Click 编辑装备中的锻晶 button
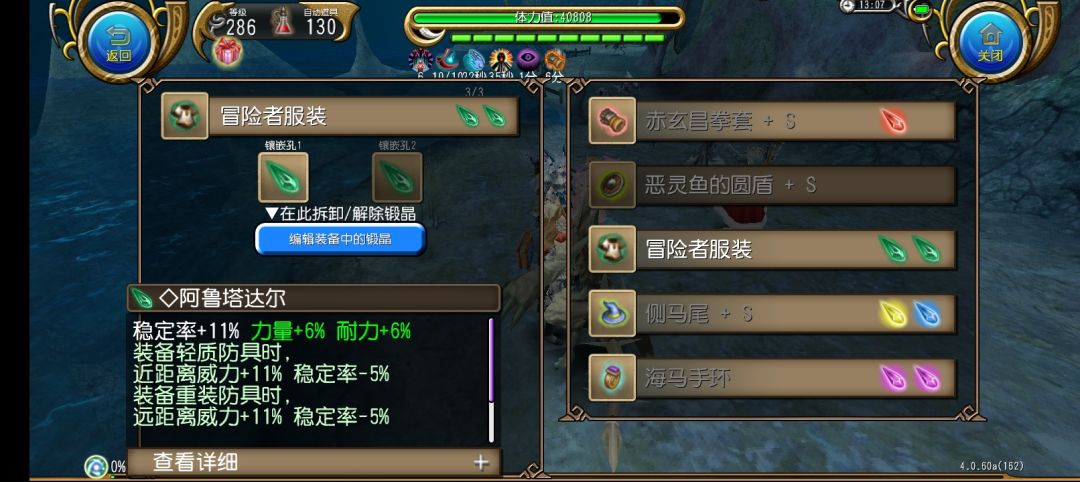1080x482 pixels. (340, 239)
